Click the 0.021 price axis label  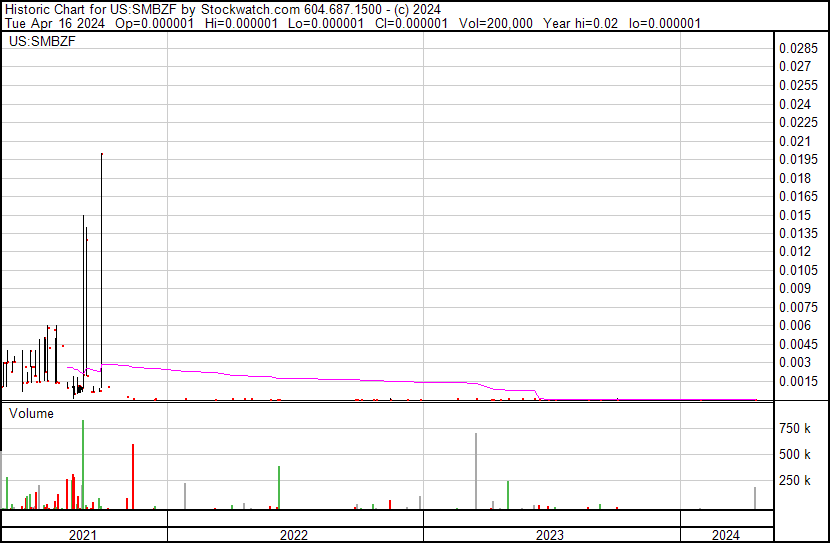795,141
